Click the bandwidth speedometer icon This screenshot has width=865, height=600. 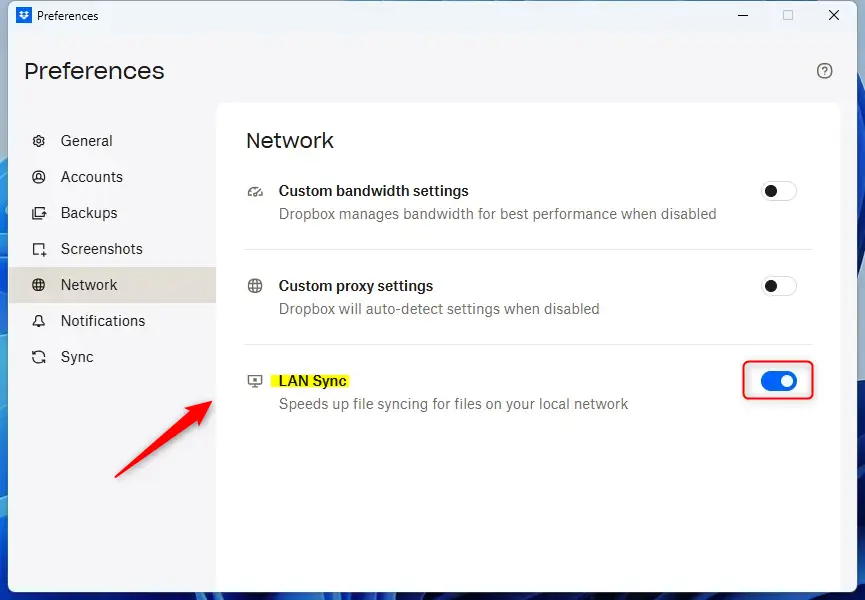click(255, 191)
